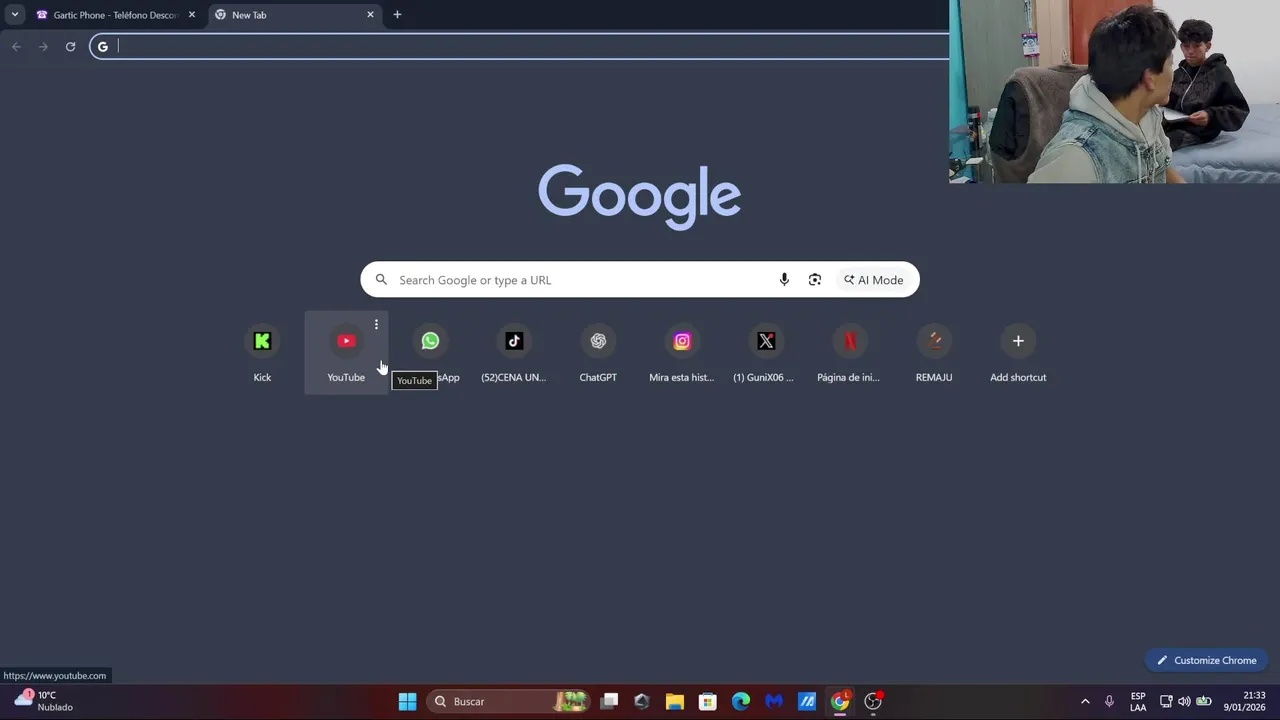Open a new tab with the plus button
Image resolution: width=1280 pixels, height=720 pixels.
coord(397,15)
